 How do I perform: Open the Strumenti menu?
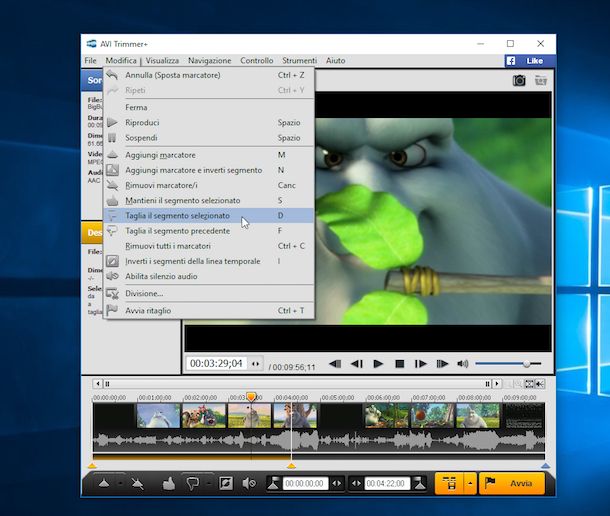[300, 60]
